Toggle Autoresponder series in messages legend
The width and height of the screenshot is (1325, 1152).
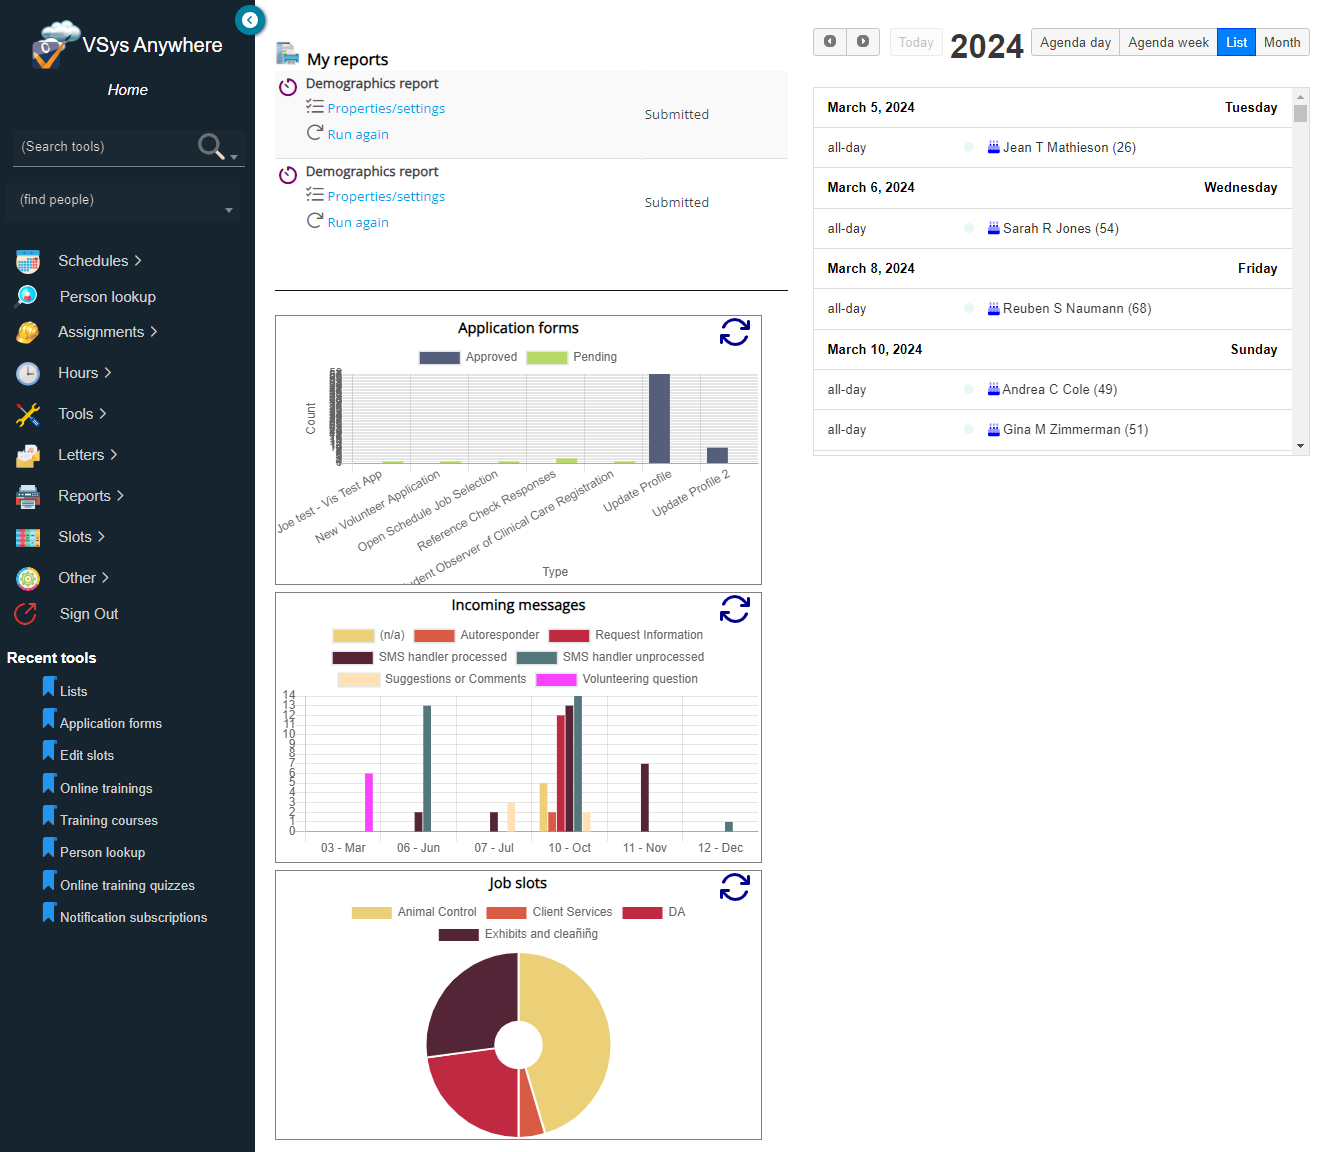click(x=434, y=636)
